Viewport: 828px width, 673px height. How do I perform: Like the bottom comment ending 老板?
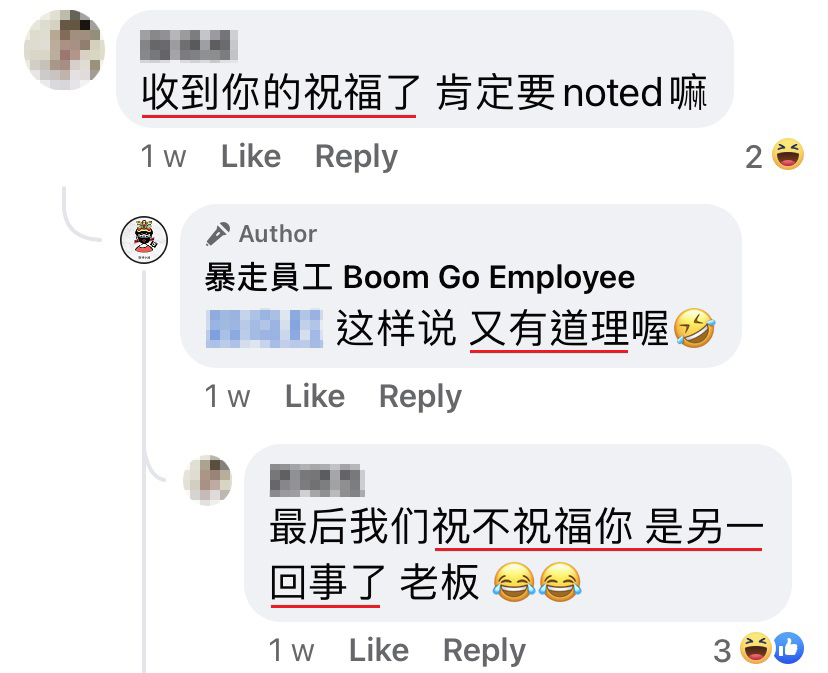point(379,650)
